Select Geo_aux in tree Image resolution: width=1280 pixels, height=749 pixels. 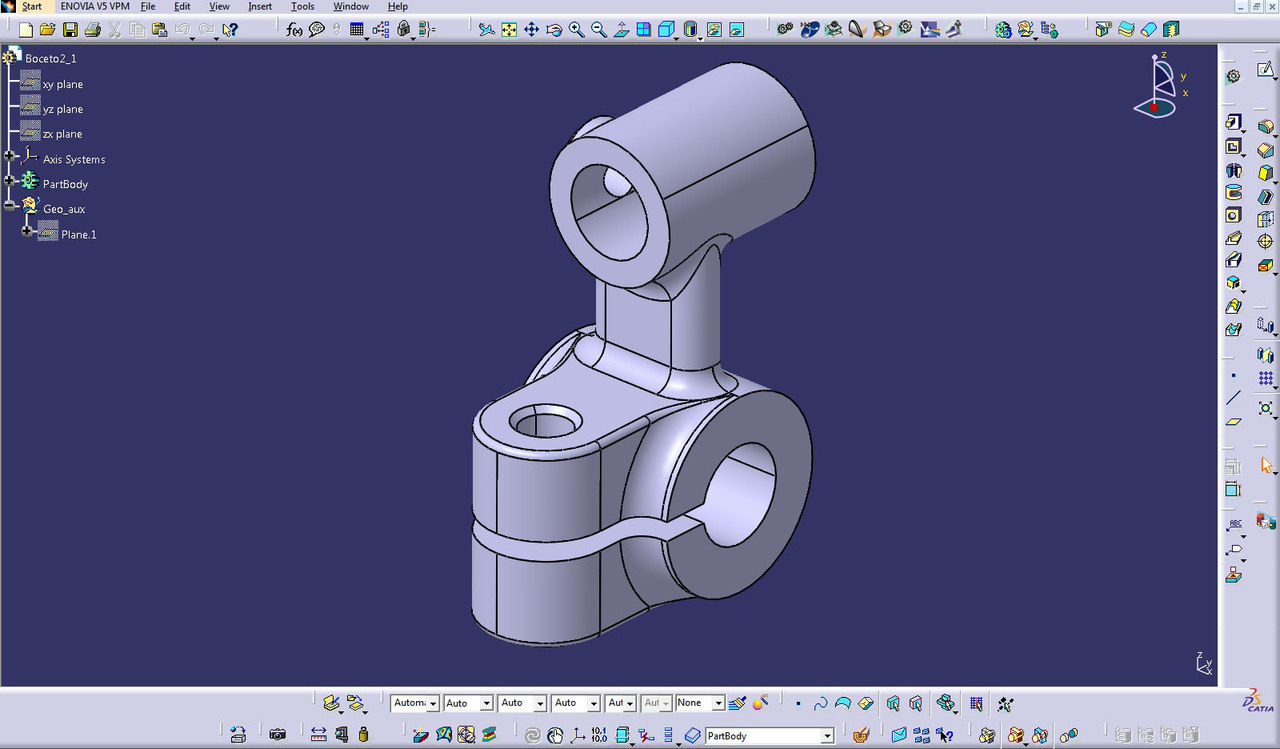(64, 209)
